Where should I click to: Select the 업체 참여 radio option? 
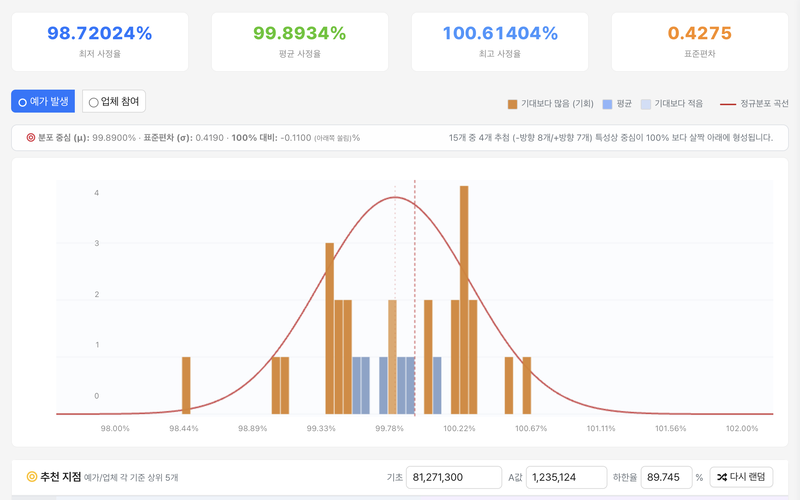coord(114,102)
